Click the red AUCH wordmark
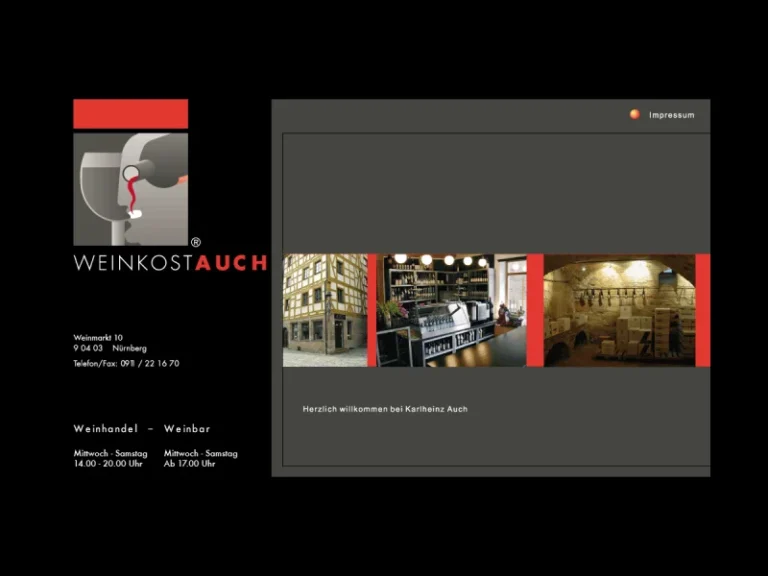 231,264
